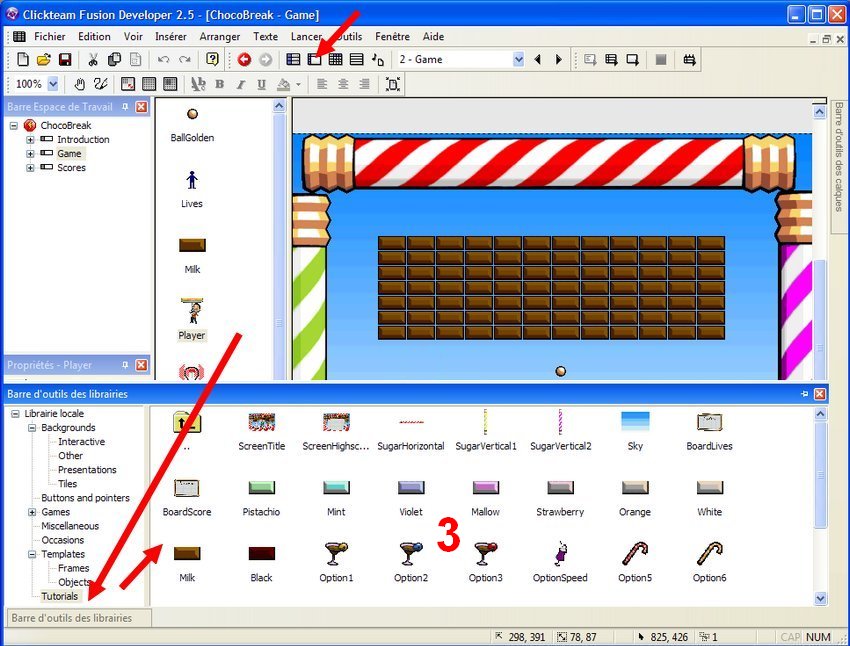Screen dimensions: 850x646
Task: Expand the Games library node
Action: [x=32, y=512]
